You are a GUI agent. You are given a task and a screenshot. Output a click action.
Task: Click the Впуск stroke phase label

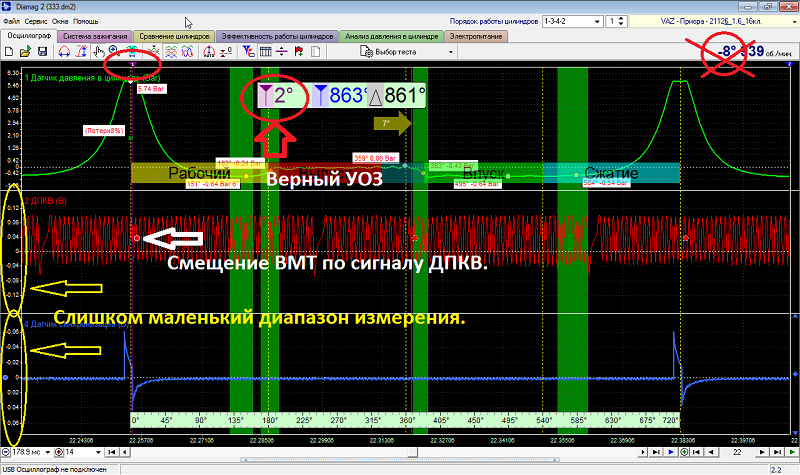click(x=484, y=173)
